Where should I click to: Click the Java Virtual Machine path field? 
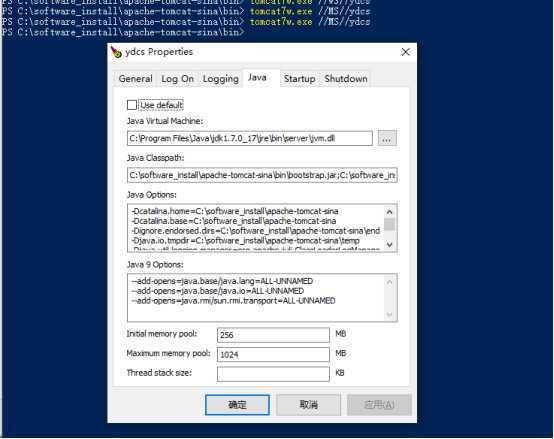250,138
